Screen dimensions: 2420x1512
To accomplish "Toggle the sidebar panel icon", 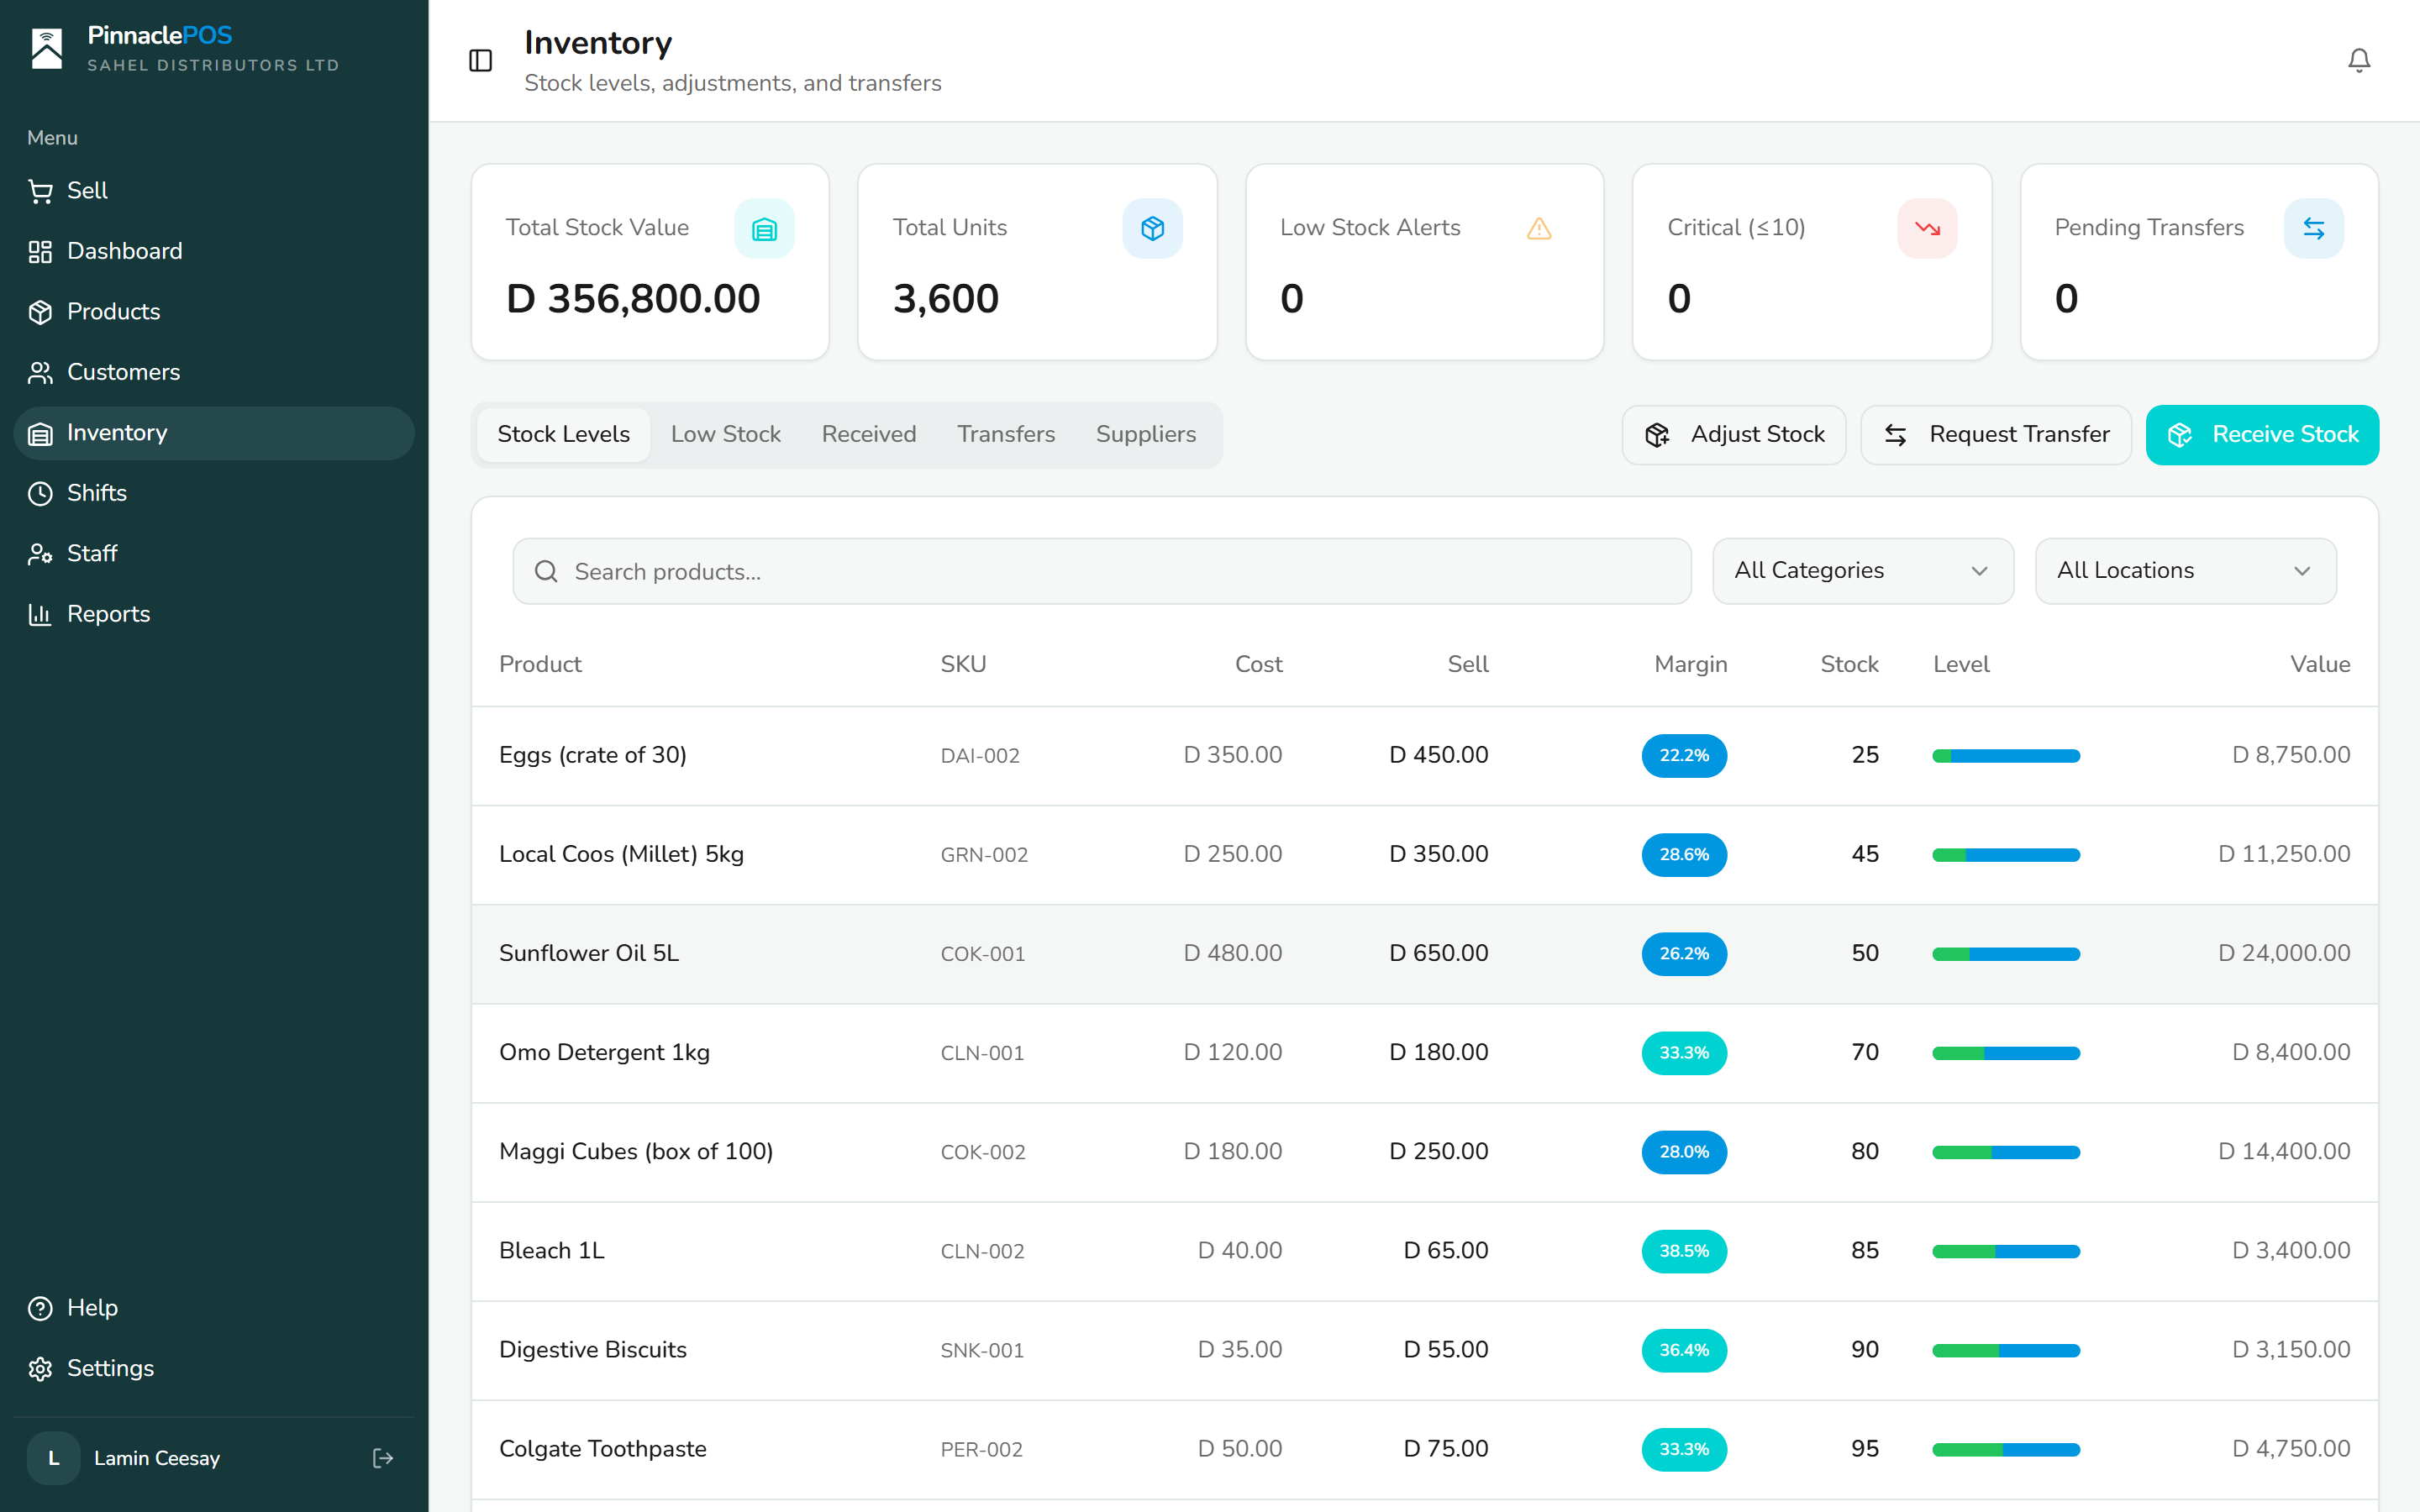I will point(481,60).
